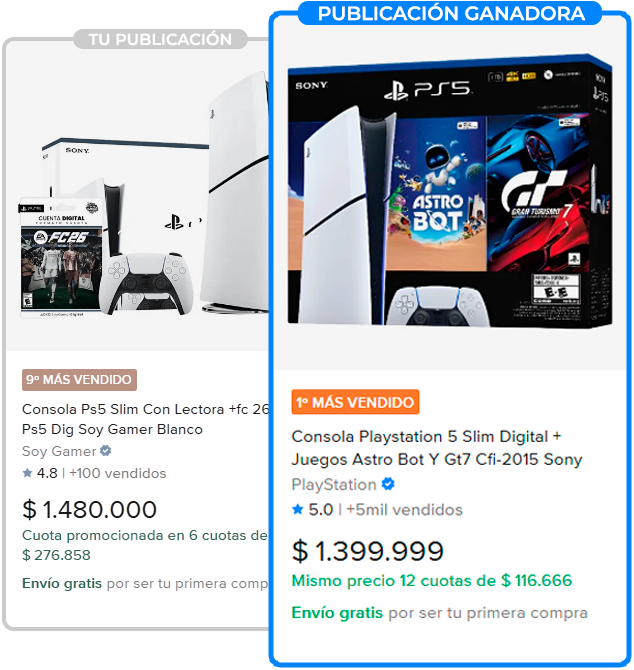
Task: Open the 1º Más Vendido badge
Action: 355,402
